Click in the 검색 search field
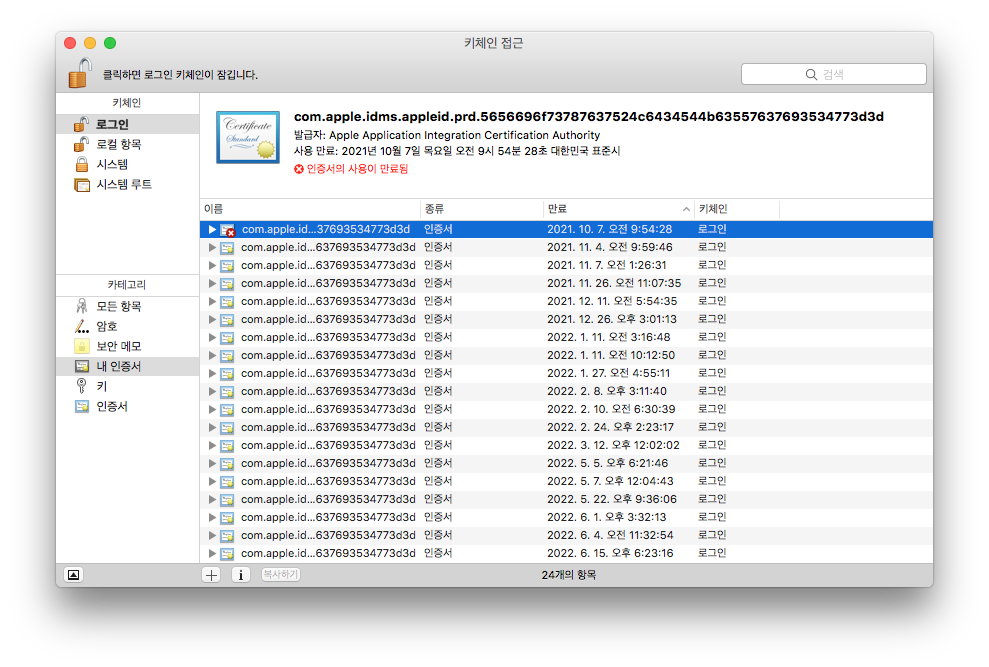The image size is (989, 667). (834, 74)
